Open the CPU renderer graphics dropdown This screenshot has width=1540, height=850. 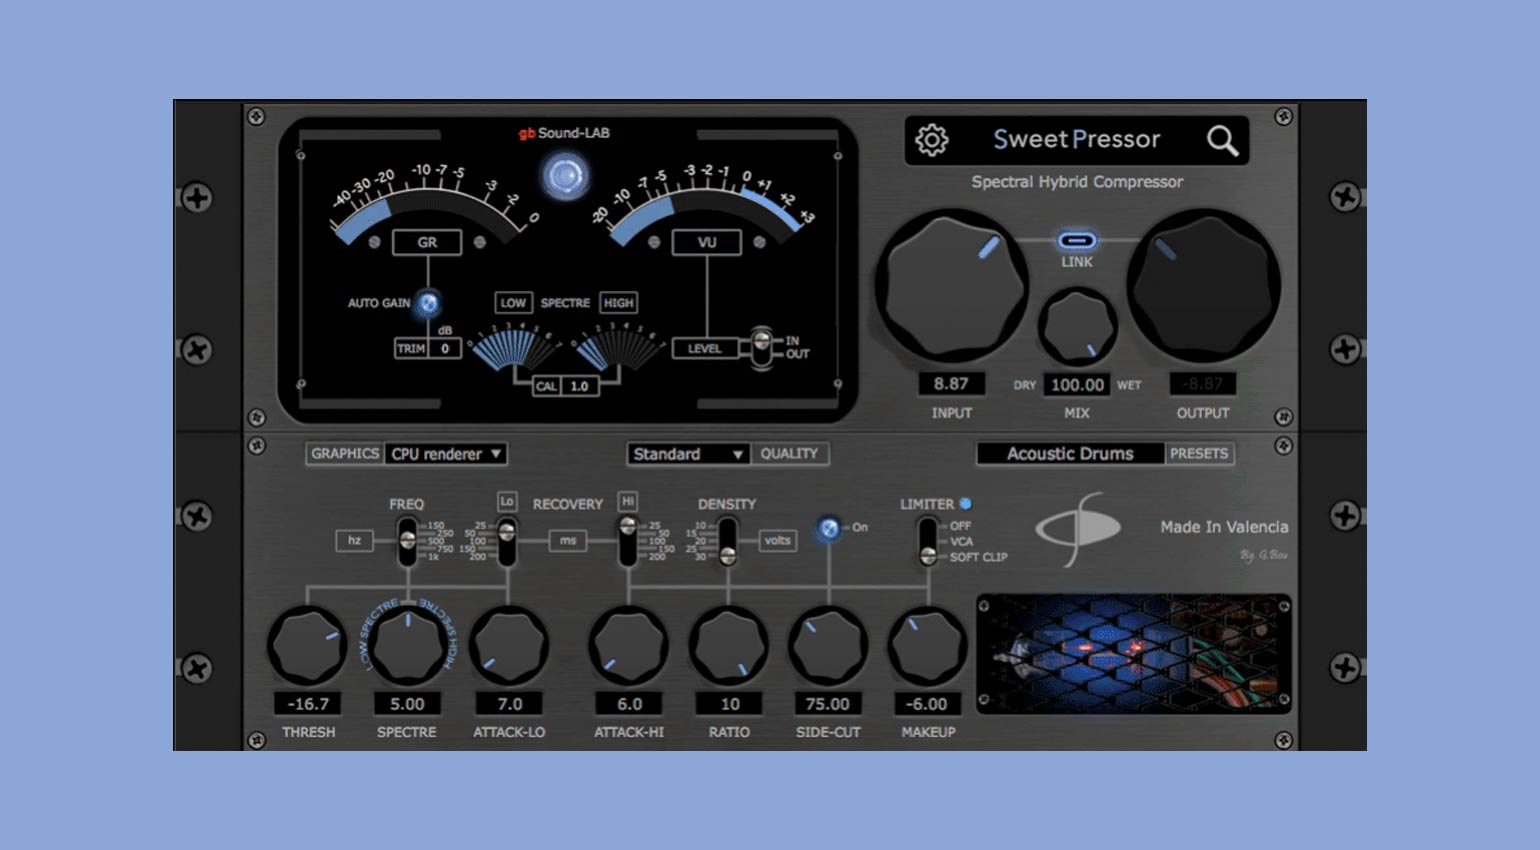445,454
